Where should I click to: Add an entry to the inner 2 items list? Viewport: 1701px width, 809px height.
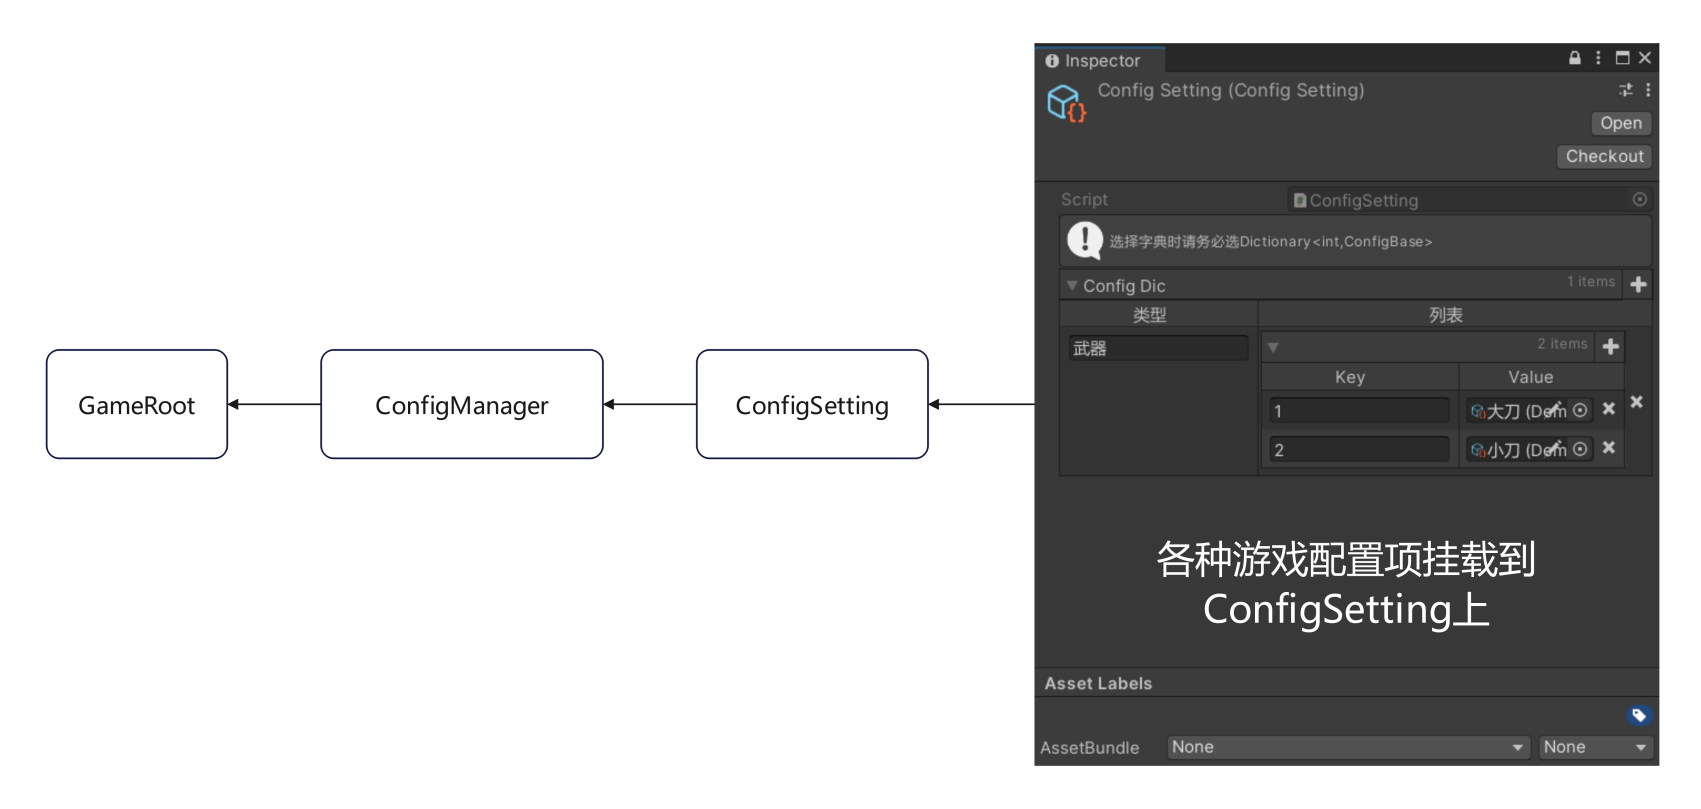[1610, 347]
